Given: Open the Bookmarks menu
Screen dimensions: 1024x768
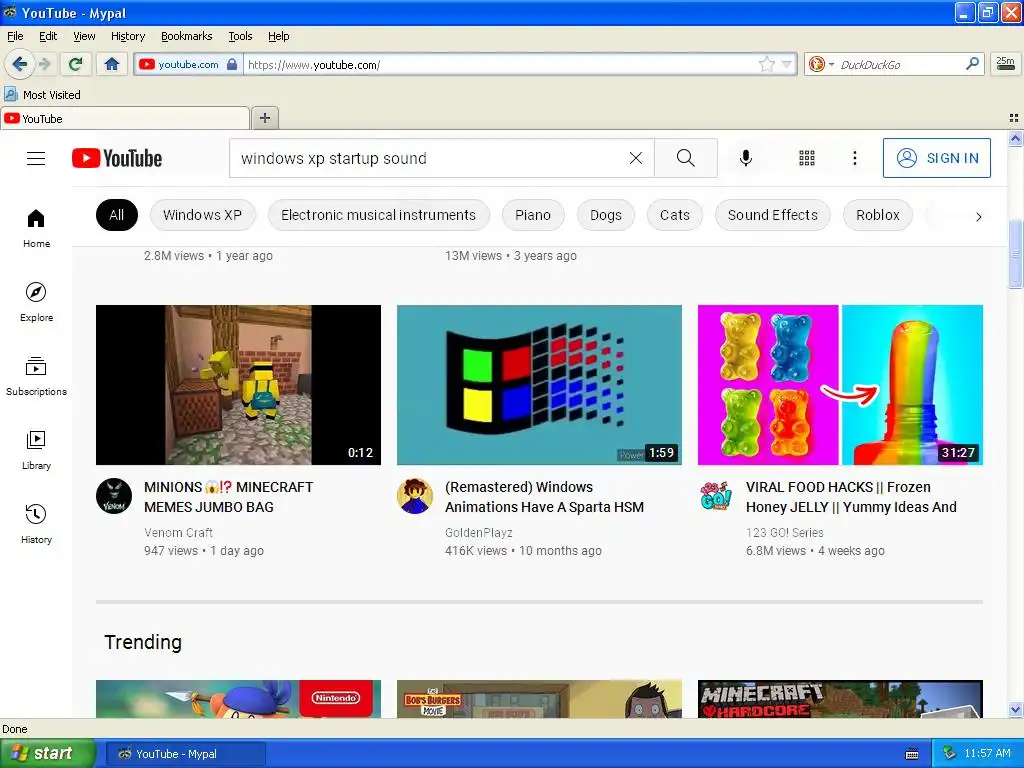Looking at the screenshot, I should tap(187, 36).
